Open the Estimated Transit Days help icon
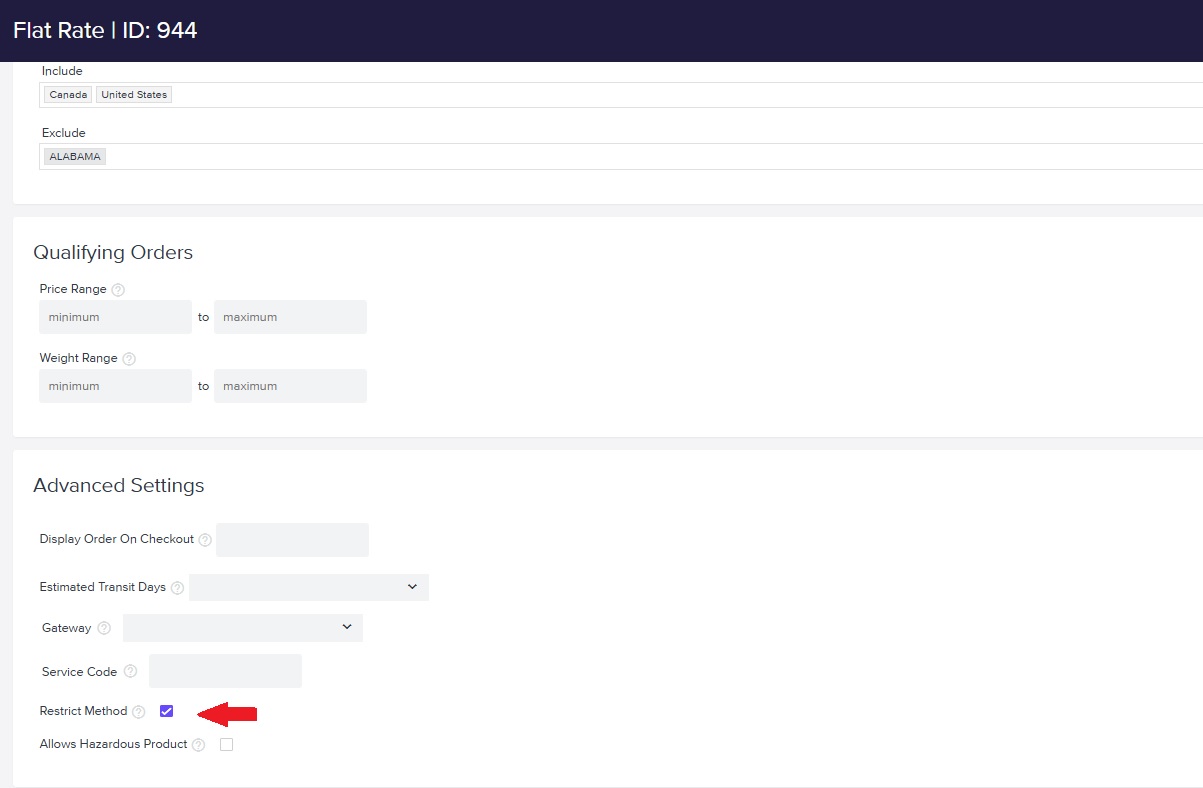 click(x=177, y=587)
